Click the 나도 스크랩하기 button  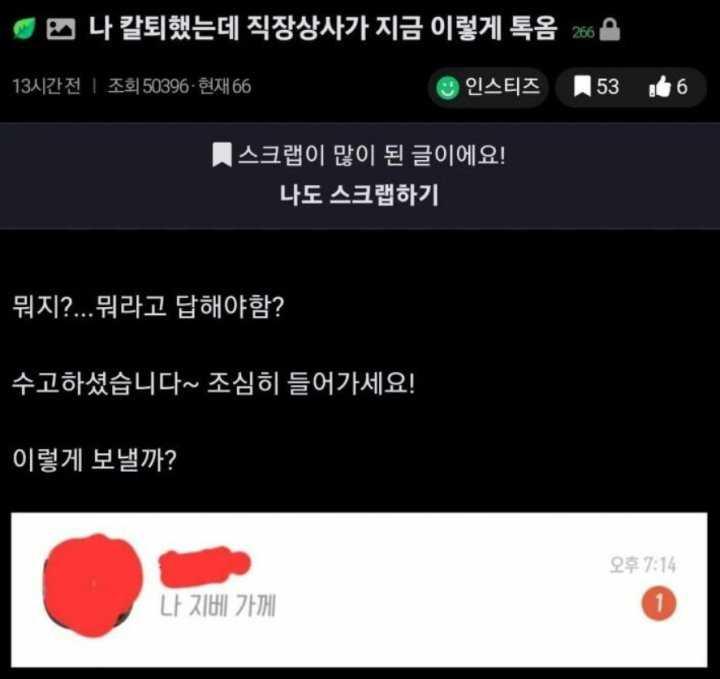[x=360, y=195]
